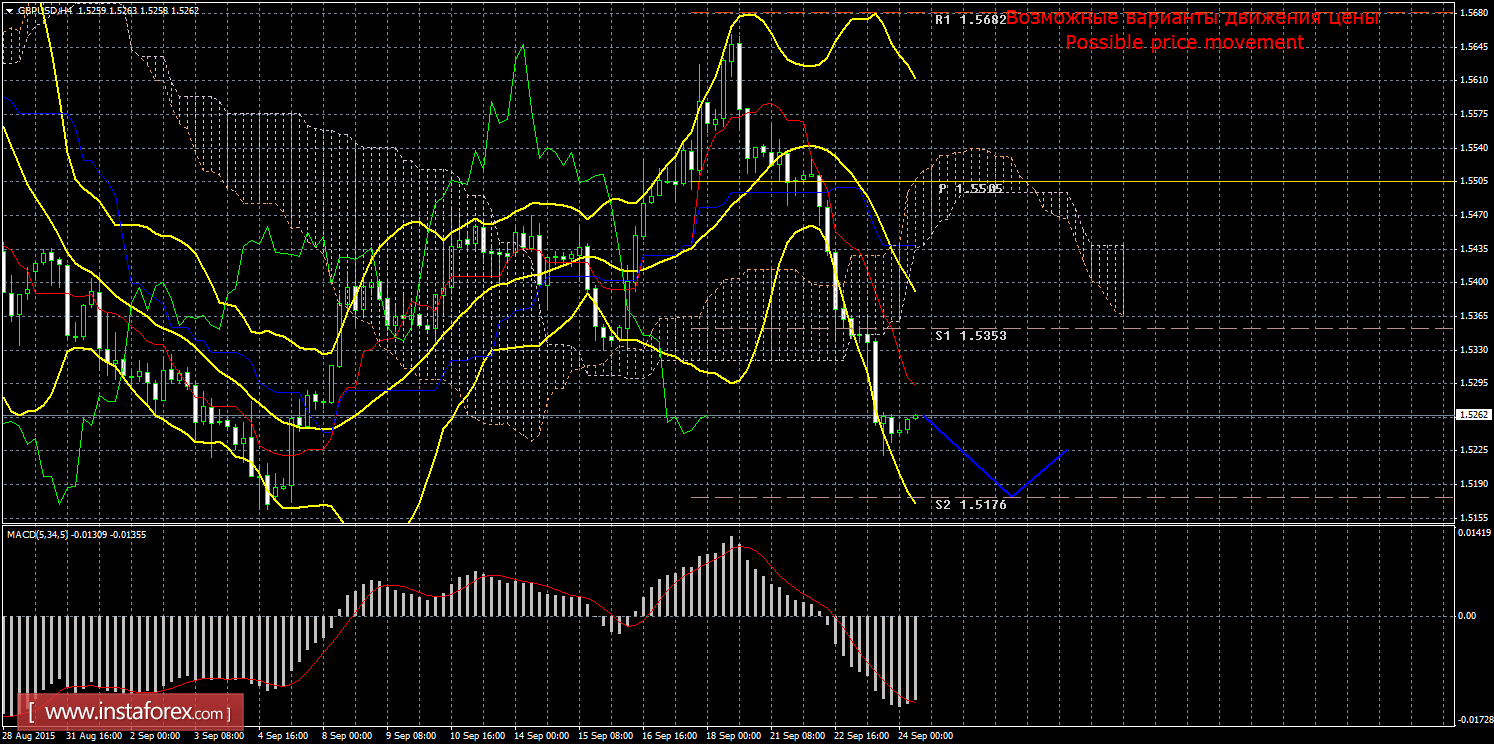The image size is (1494, 744).
Task: Select the P 1.5505 pivot level label
Action: [x=969, y=189]
